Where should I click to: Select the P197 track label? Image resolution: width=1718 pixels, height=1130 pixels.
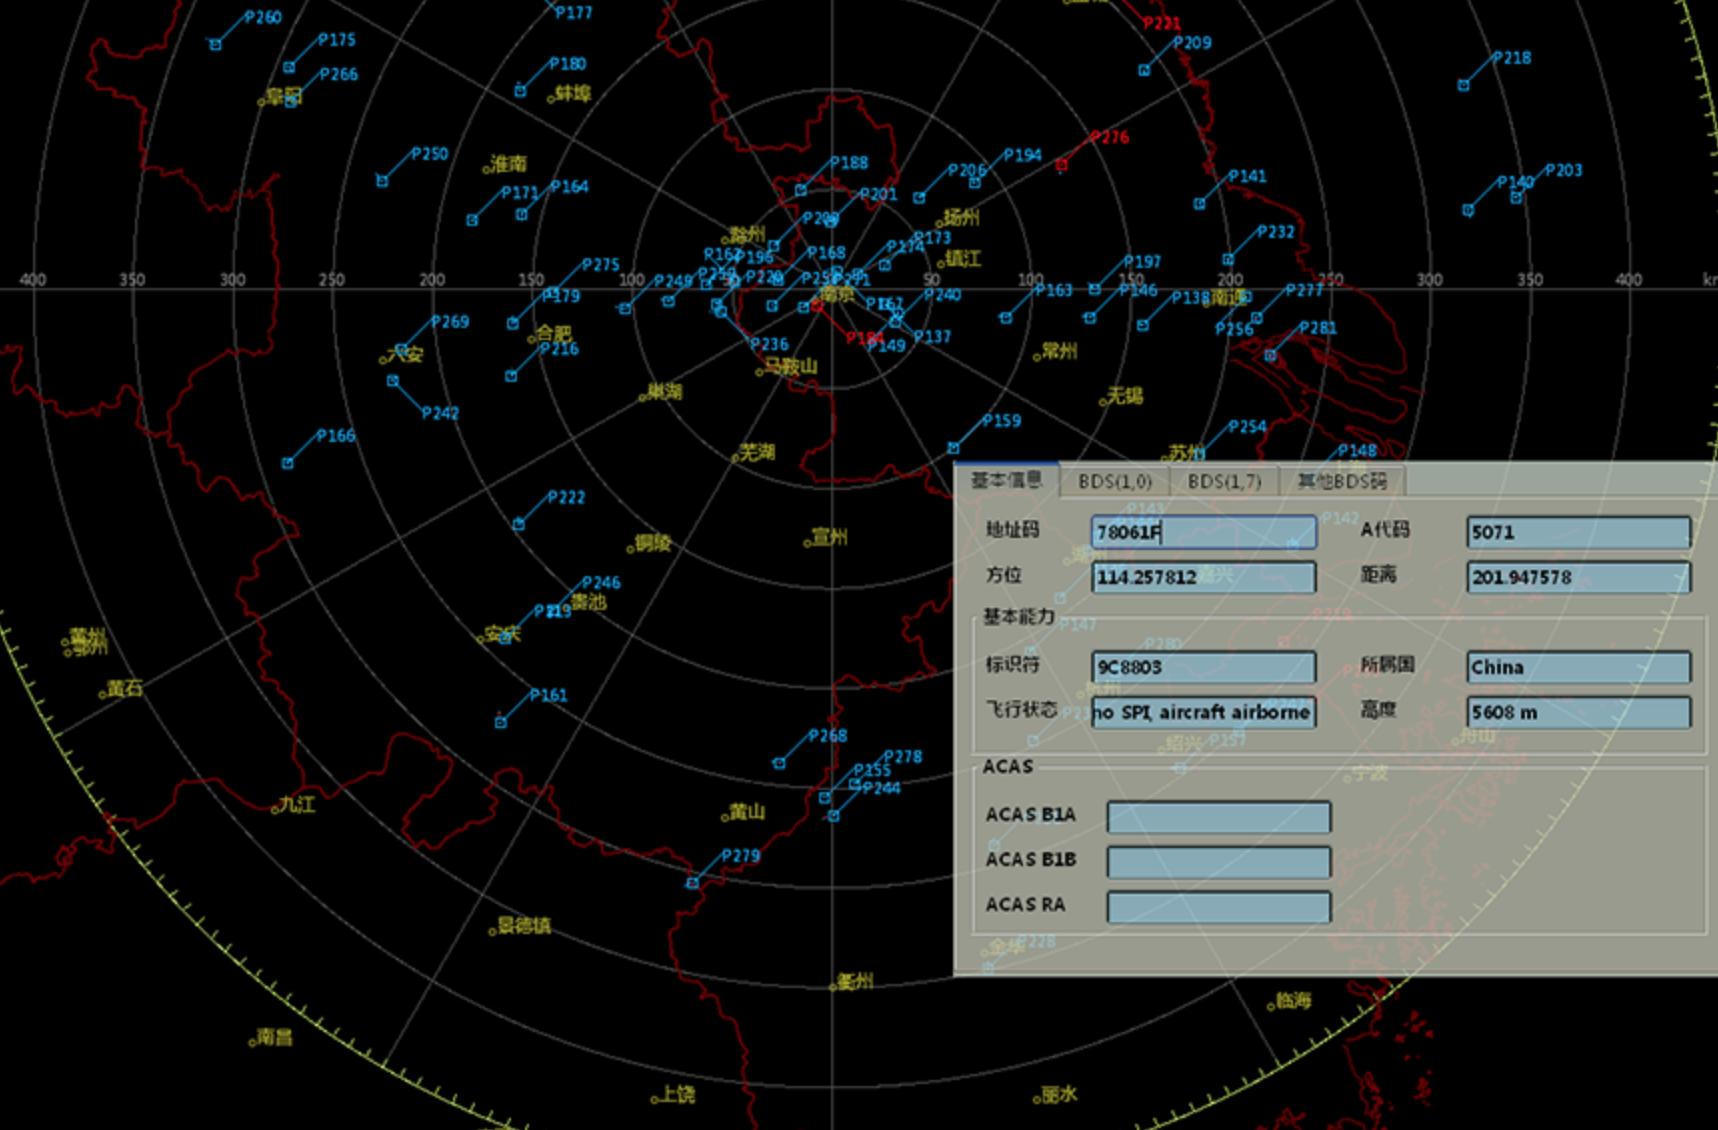(1142, 262)
